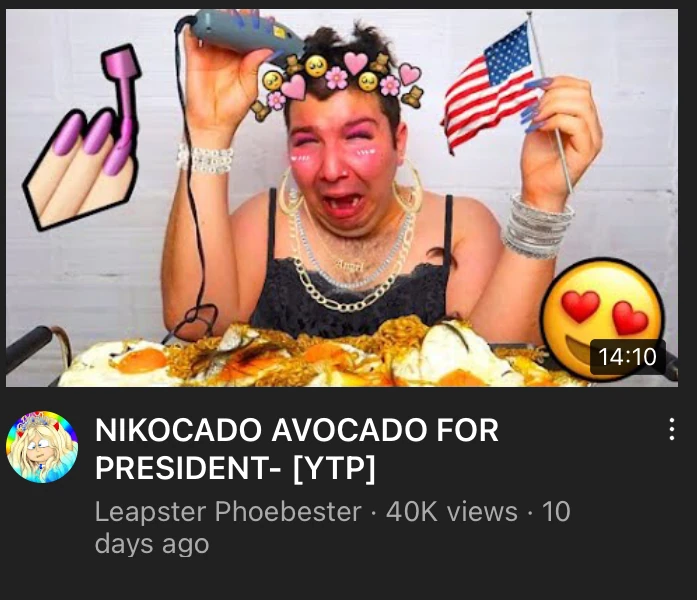This screenshot has width=697, height=600.
Task: Open the three-dot video options menu
Action: 672,429
